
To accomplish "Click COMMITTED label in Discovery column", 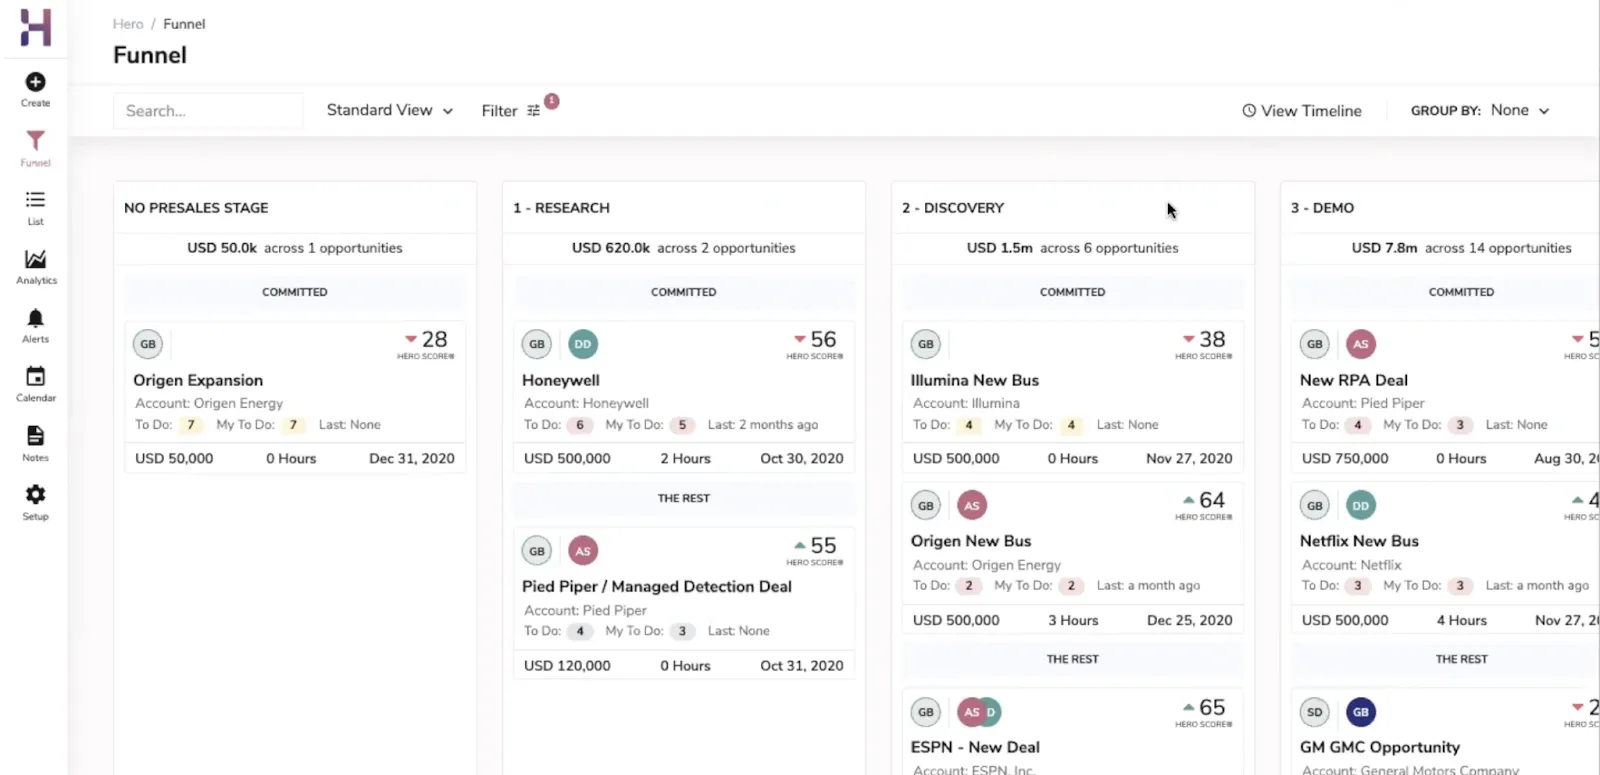I will pyautogui.click(x=1072, y=292).
